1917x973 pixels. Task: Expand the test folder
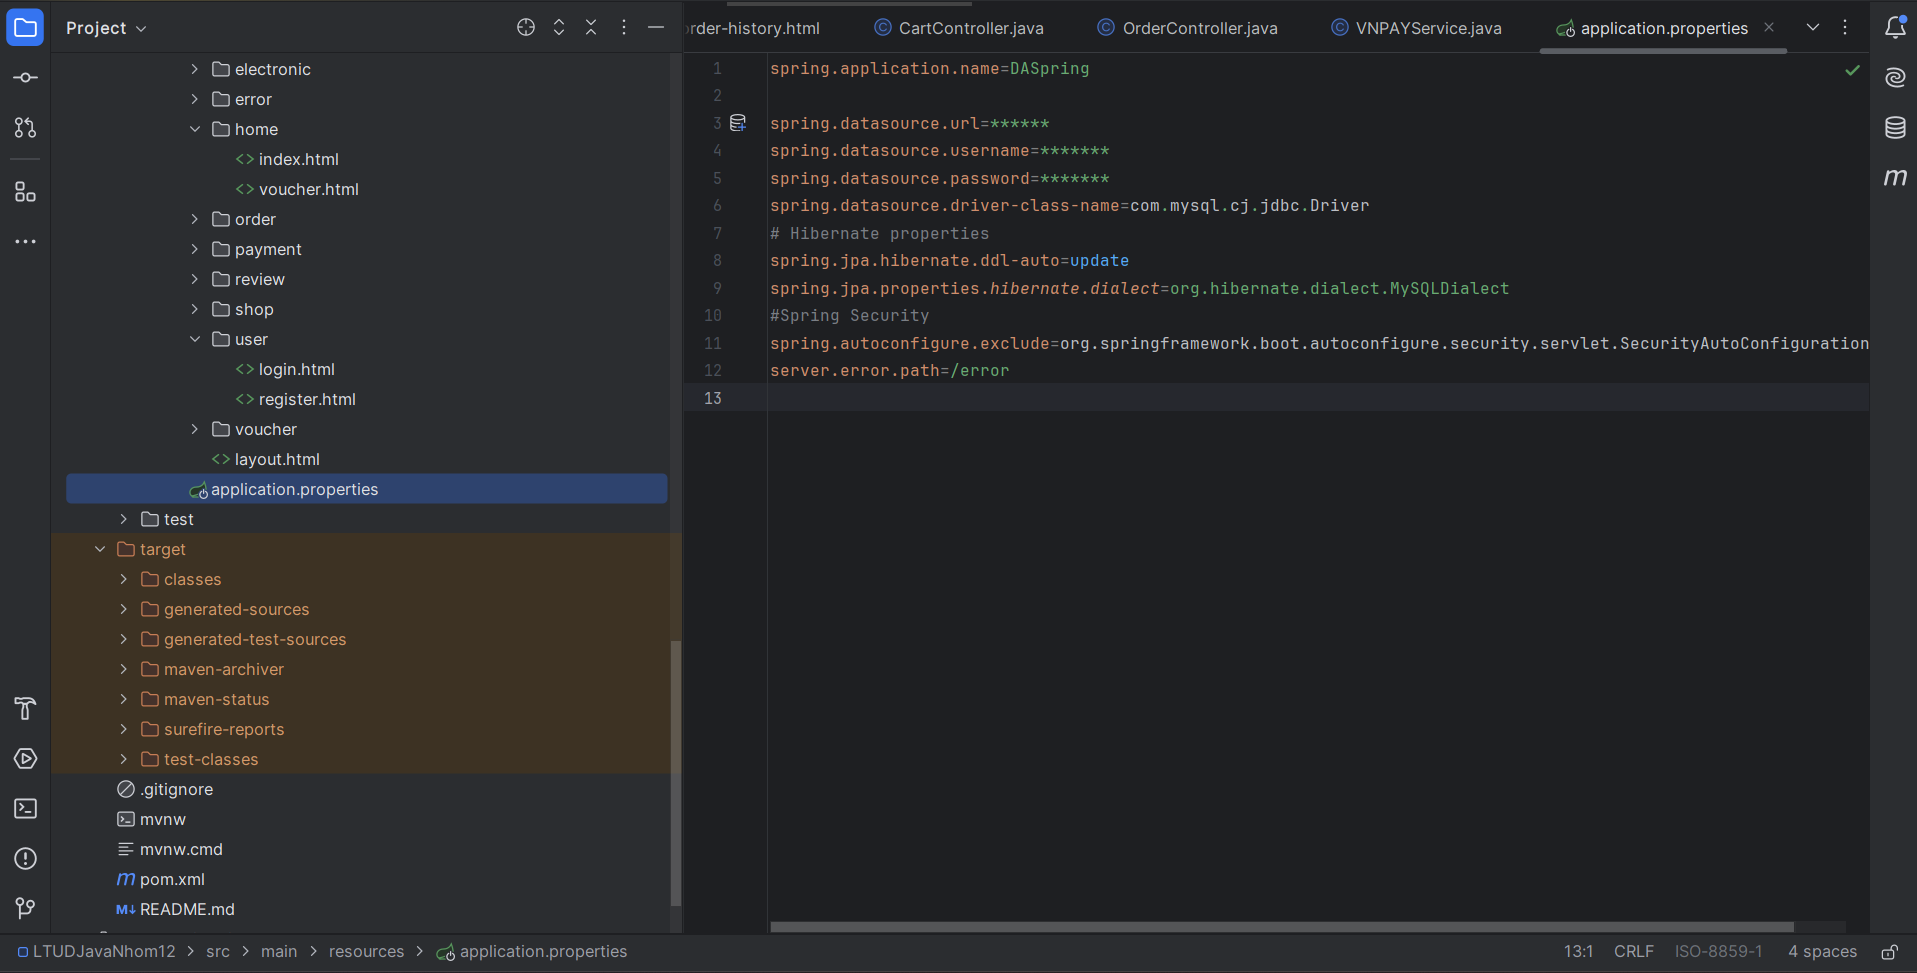point(123,519)
